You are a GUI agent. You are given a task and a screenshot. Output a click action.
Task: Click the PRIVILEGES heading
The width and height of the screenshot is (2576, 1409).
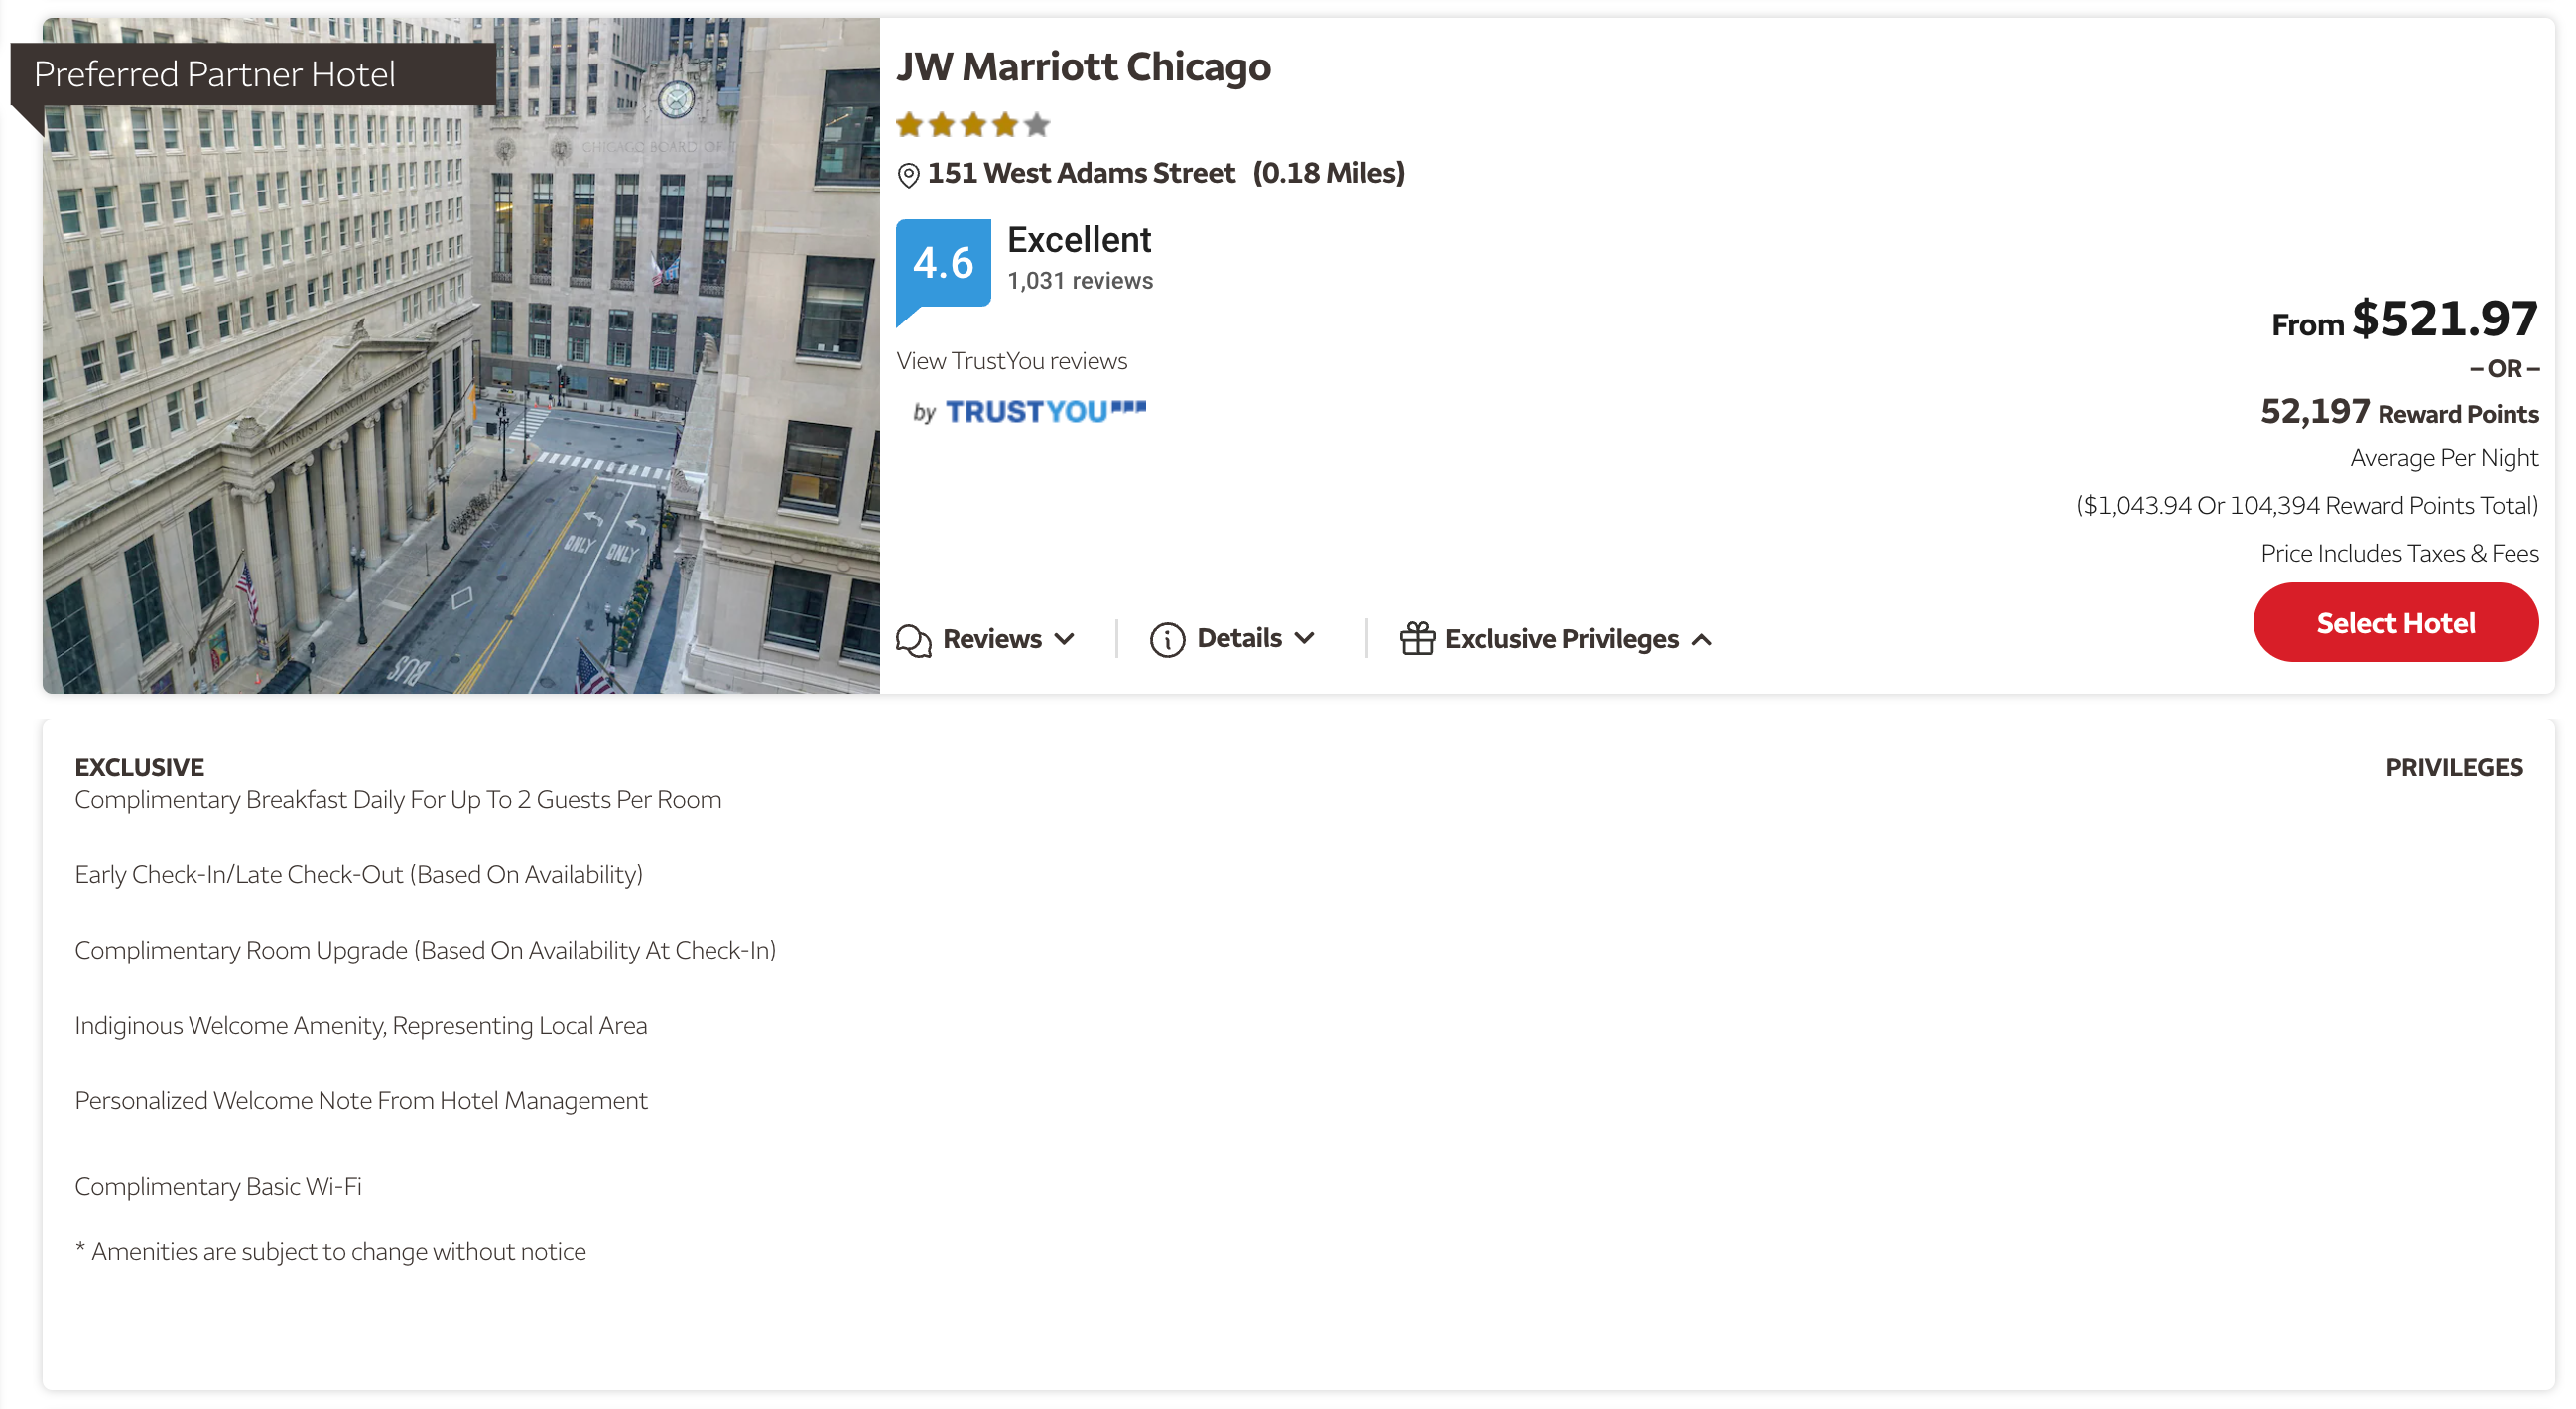click(2454, 767)
